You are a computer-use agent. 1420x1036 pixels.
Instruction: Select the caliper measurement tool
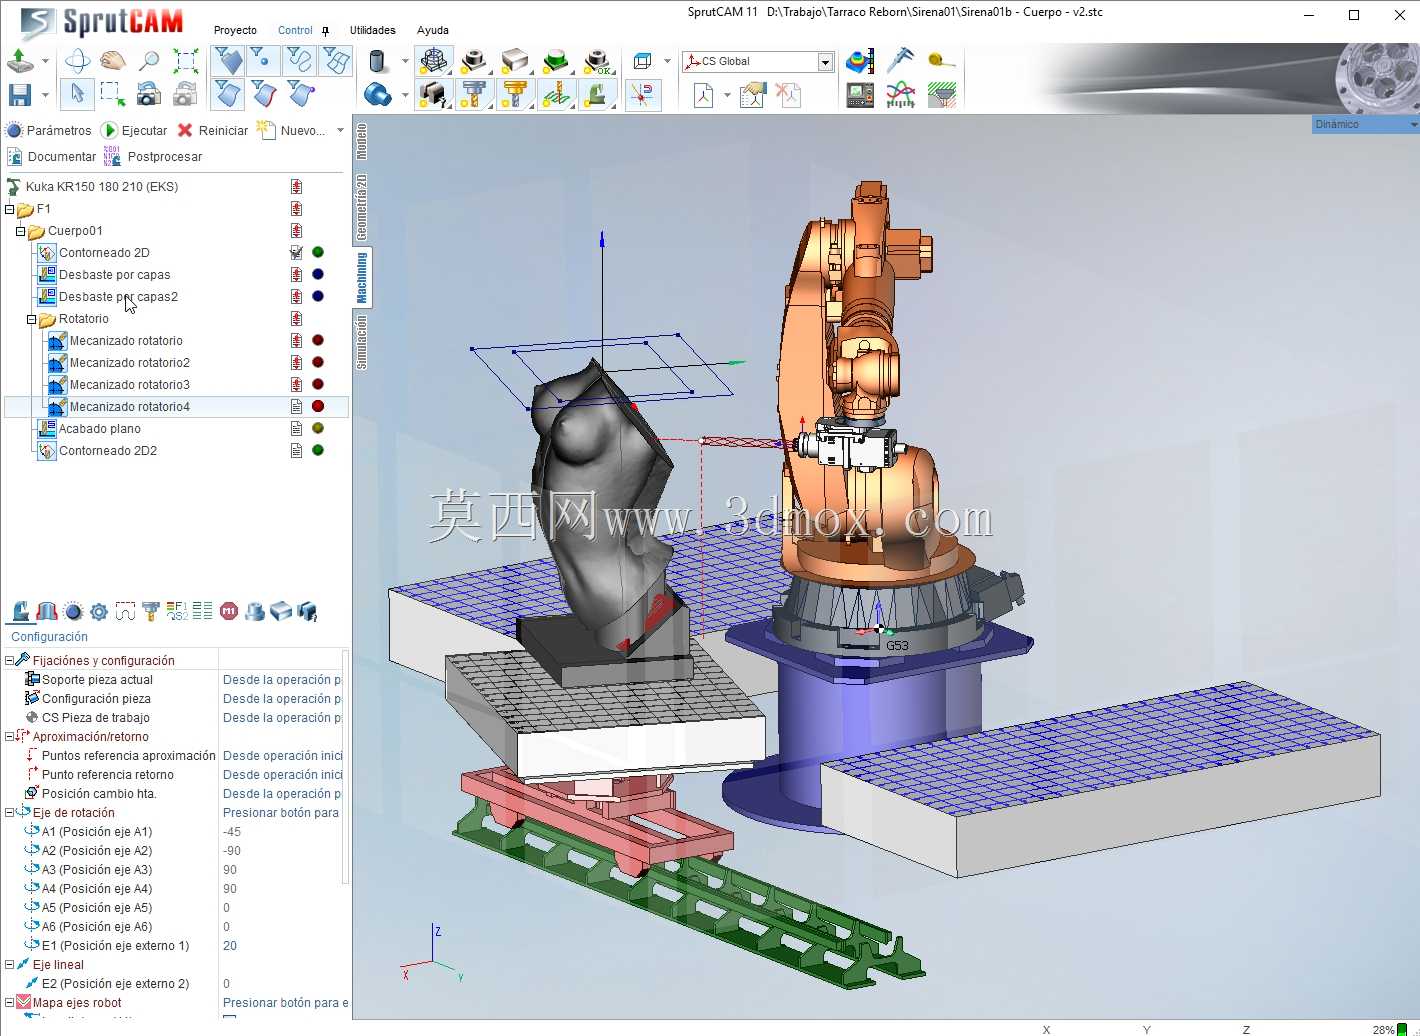(901, 61)
